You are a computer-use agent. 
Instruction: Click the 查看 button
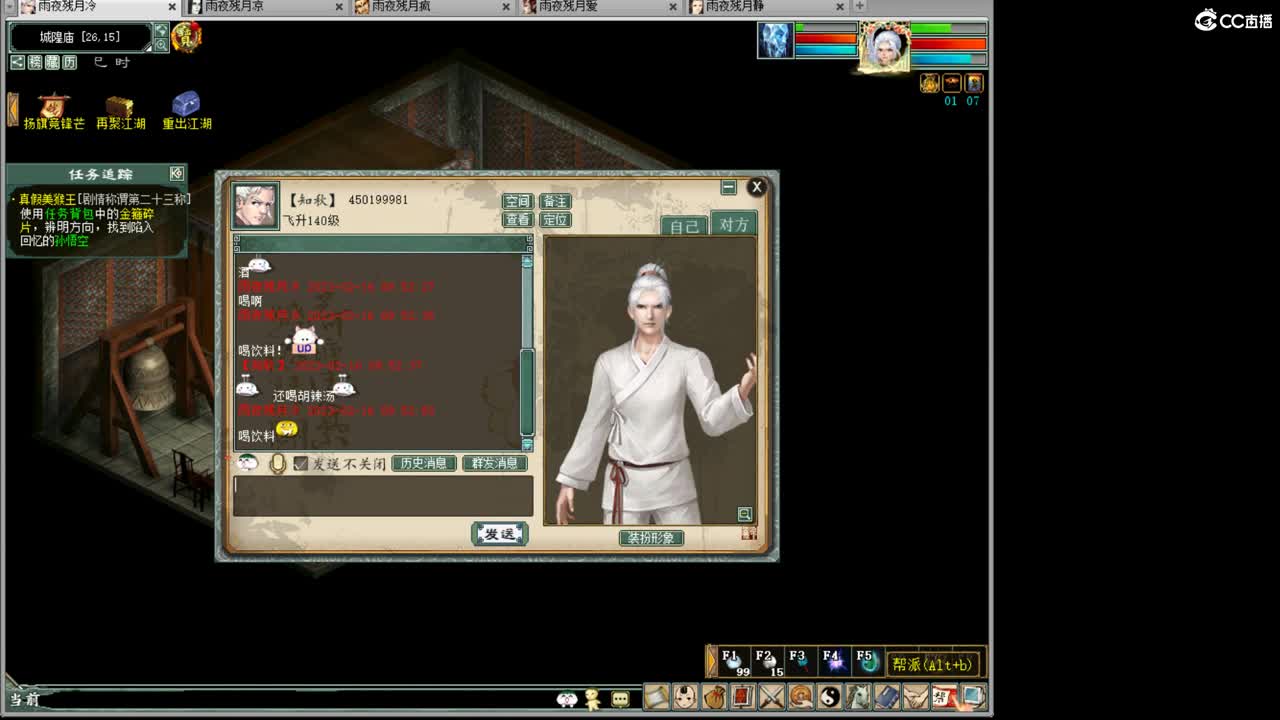point(517,220)
